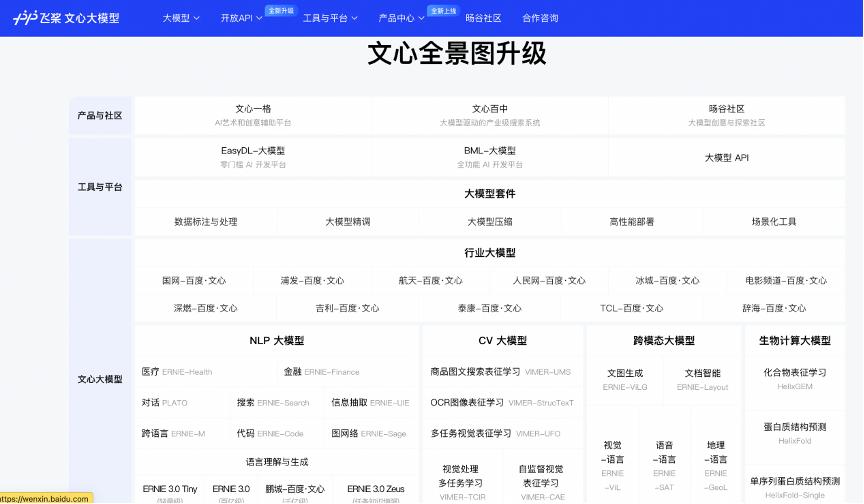
Task: Click 电影频道-百度·文心 industry model
Action: point(786,280)
